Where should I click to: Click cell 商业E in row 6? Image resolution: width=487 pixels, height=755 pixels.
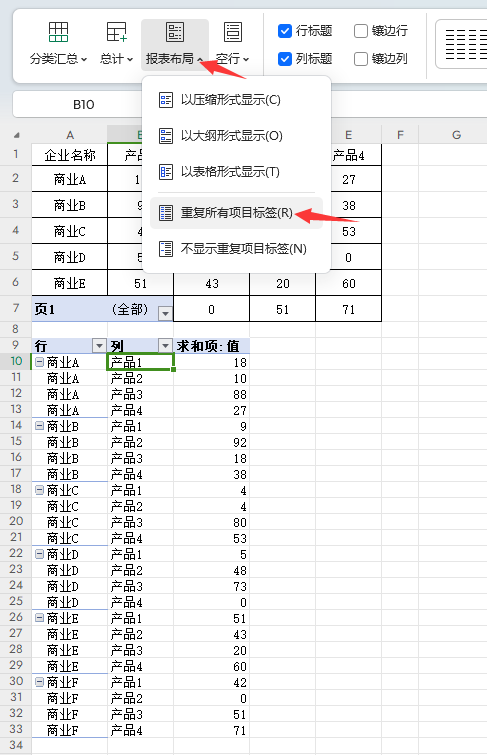(70, 284)
